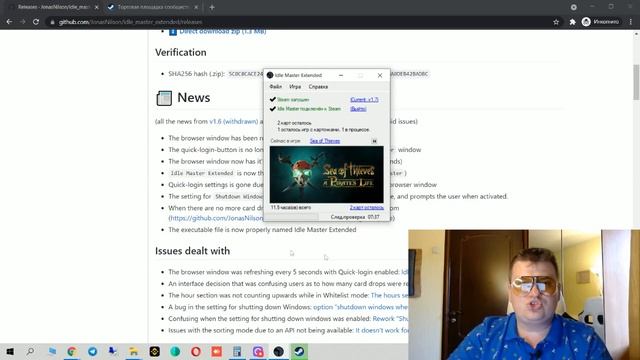Click the page vertical scrollbar thumb
This screenshot has width=640, height=360.
coord(636,82)
